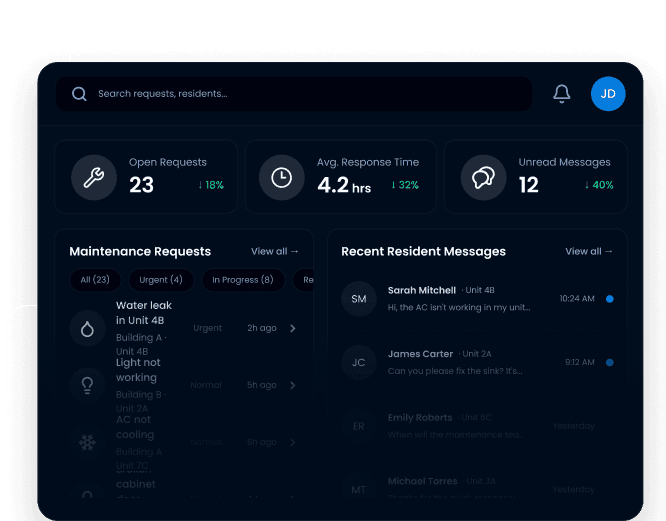Click the light bulb icon for Light not working
Image resolution: width=666 pixels, height=521 pixels.
click(87, 385)
